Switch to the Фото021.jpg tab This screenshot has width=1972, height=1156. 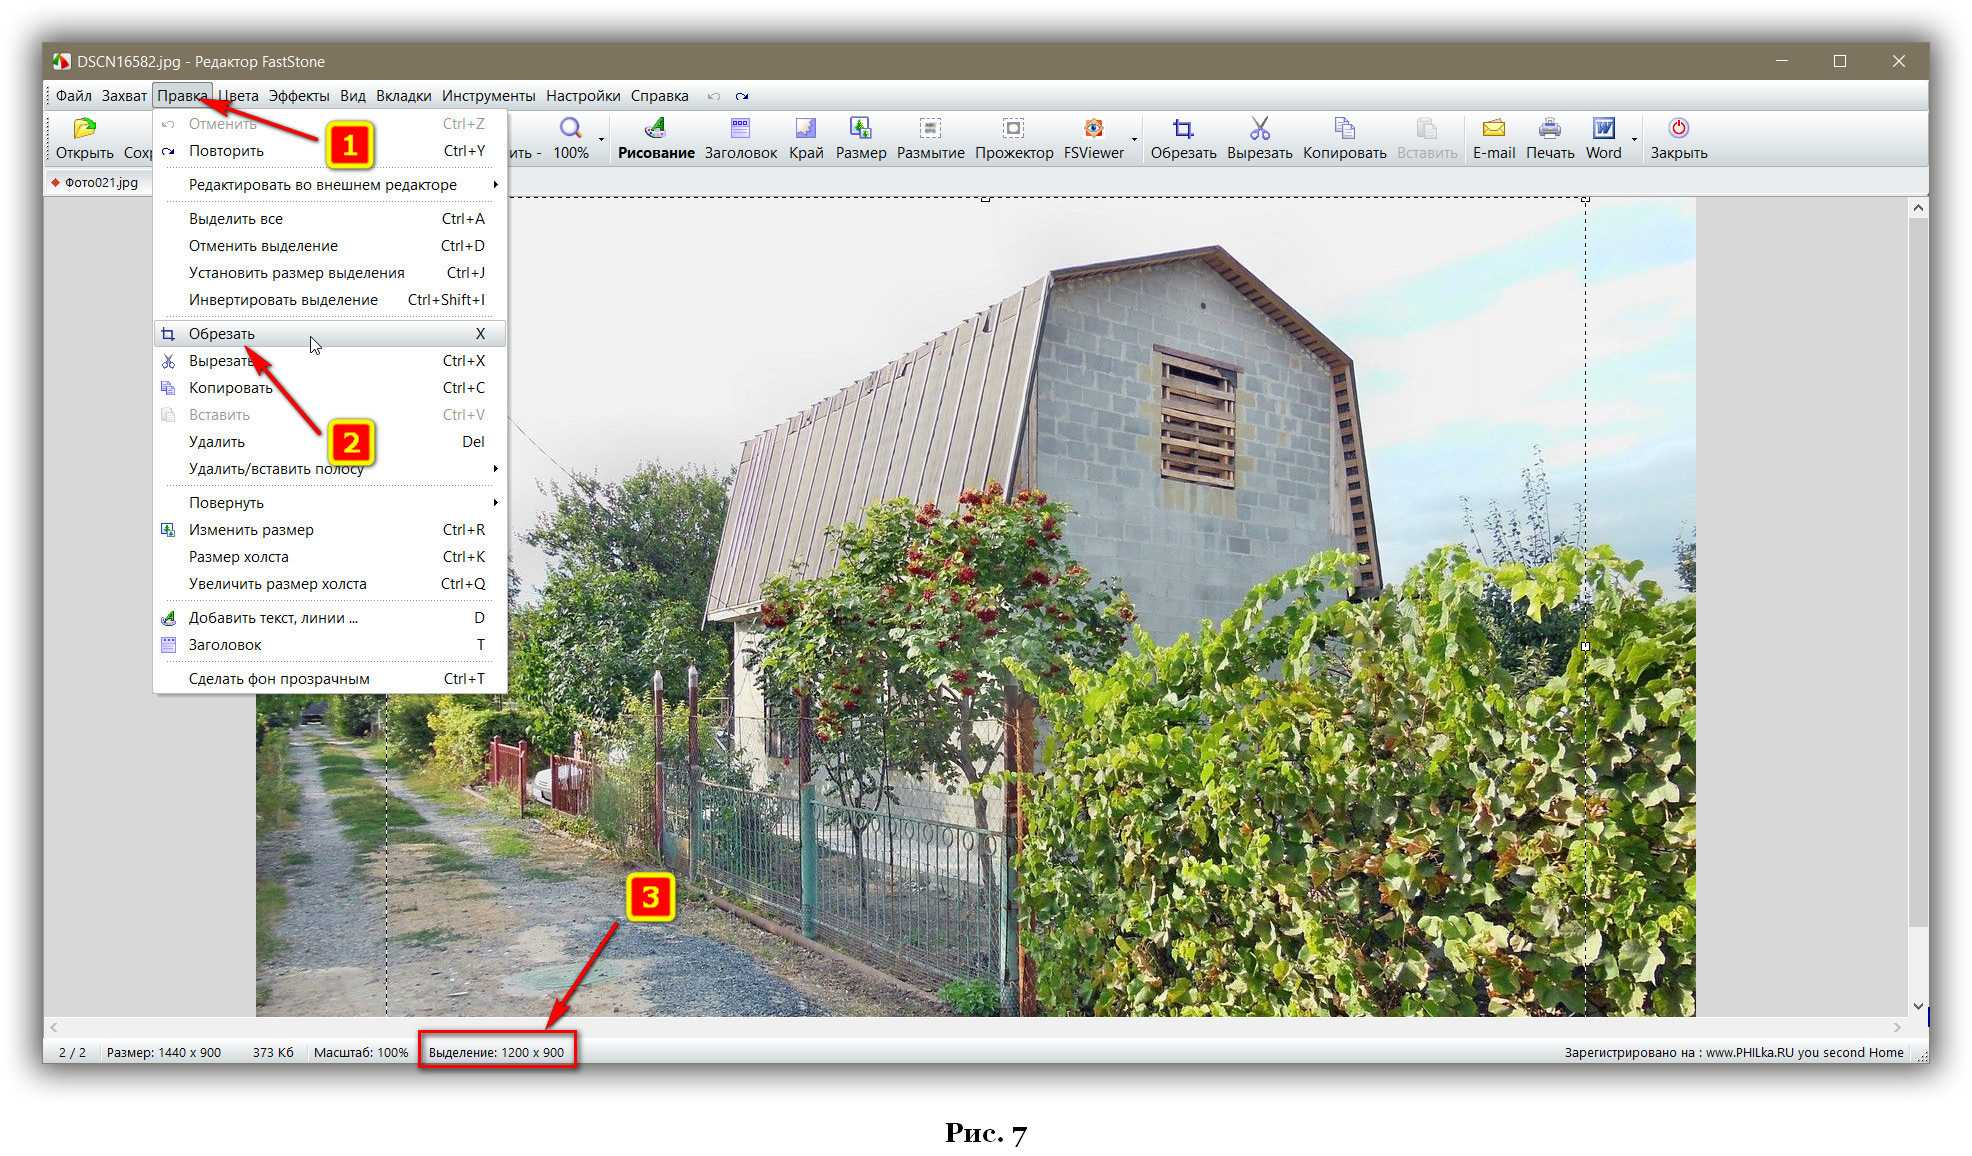(100, 183)
